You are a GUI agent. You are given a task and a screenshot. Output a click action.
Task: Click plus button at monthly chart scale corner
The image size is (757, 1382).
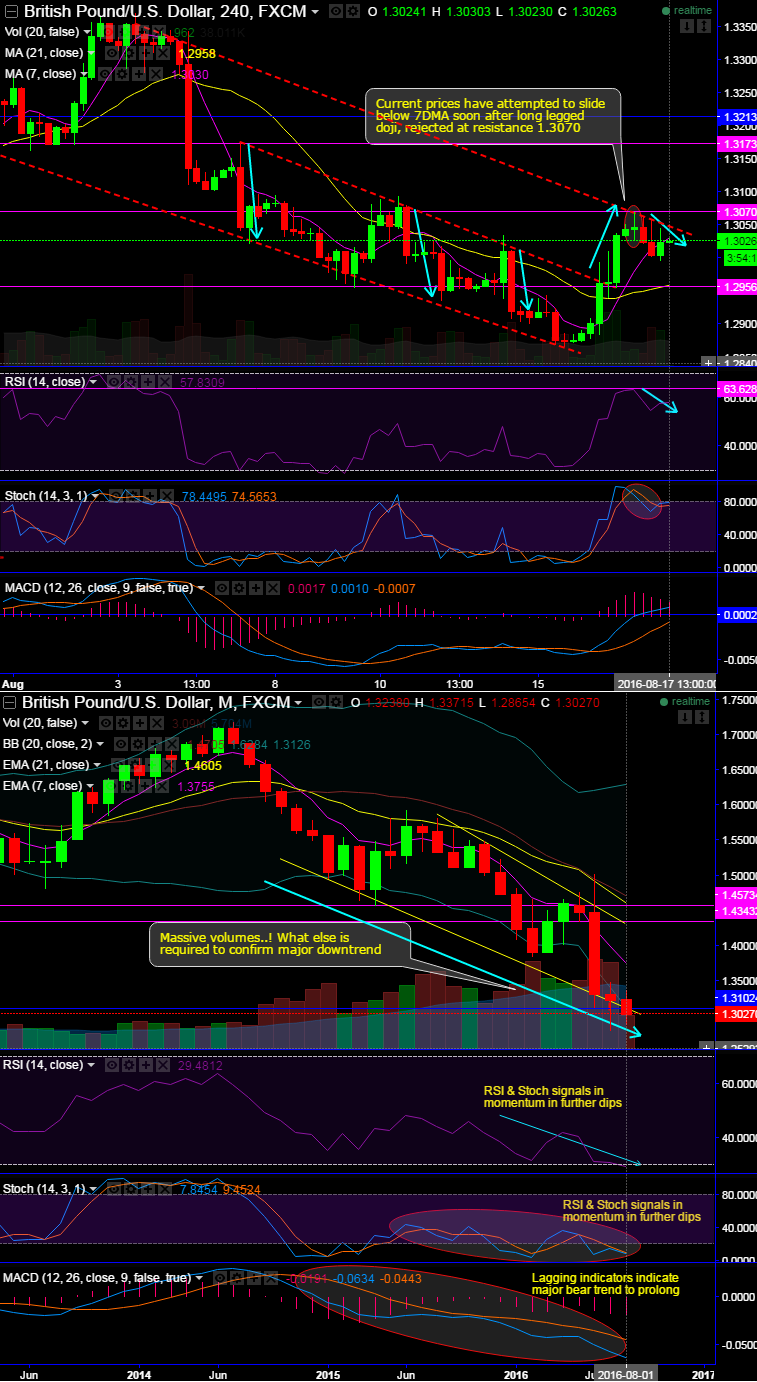pos(708,1046)
